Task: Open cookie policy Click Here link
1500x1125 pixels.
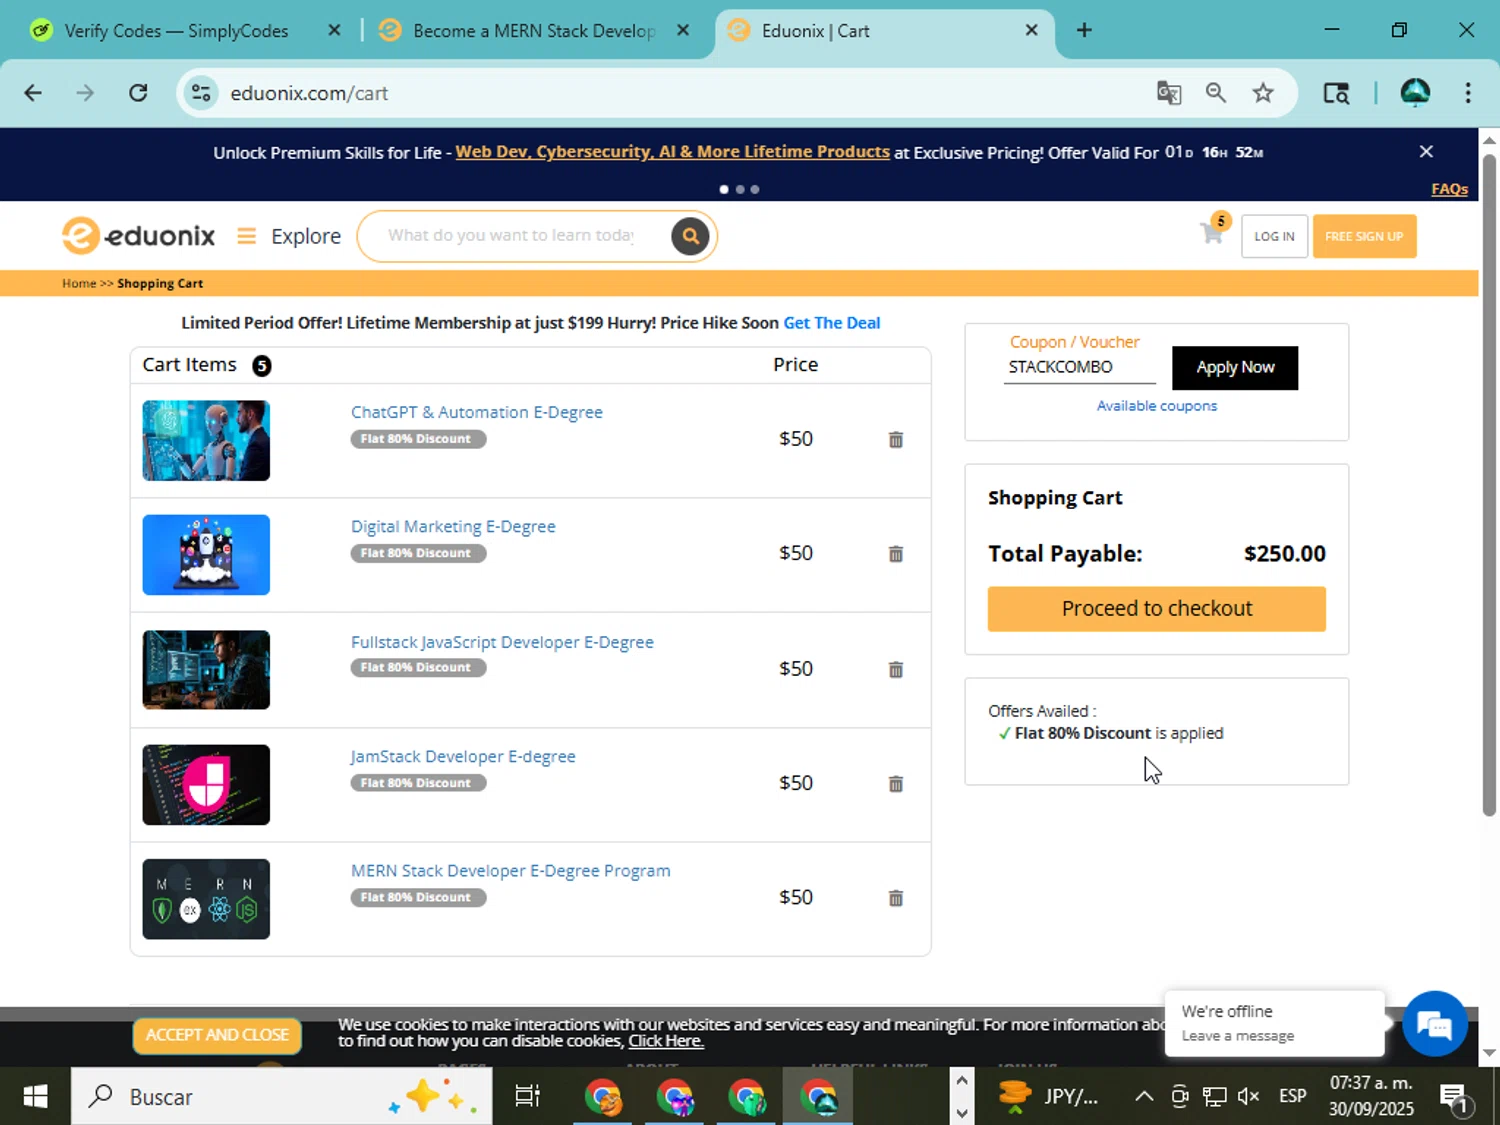Action: coord(666,1041)
